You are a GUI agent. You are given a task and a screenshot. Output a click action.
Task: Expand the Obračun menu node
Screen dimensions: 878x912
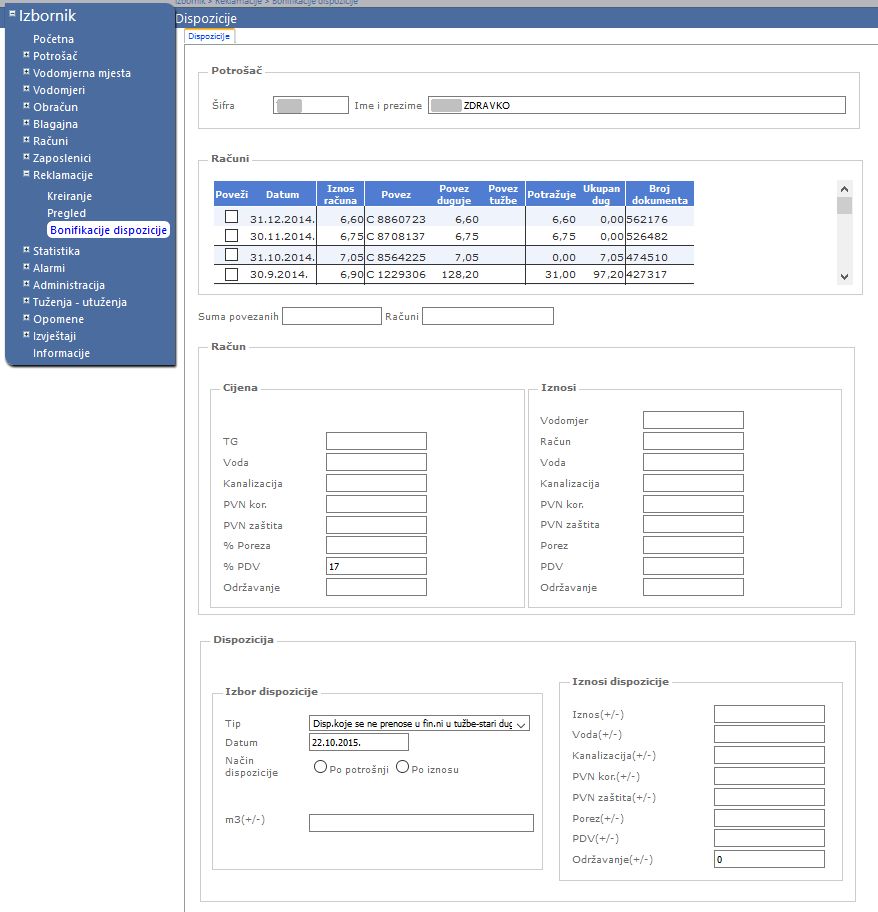coord(26,105)
